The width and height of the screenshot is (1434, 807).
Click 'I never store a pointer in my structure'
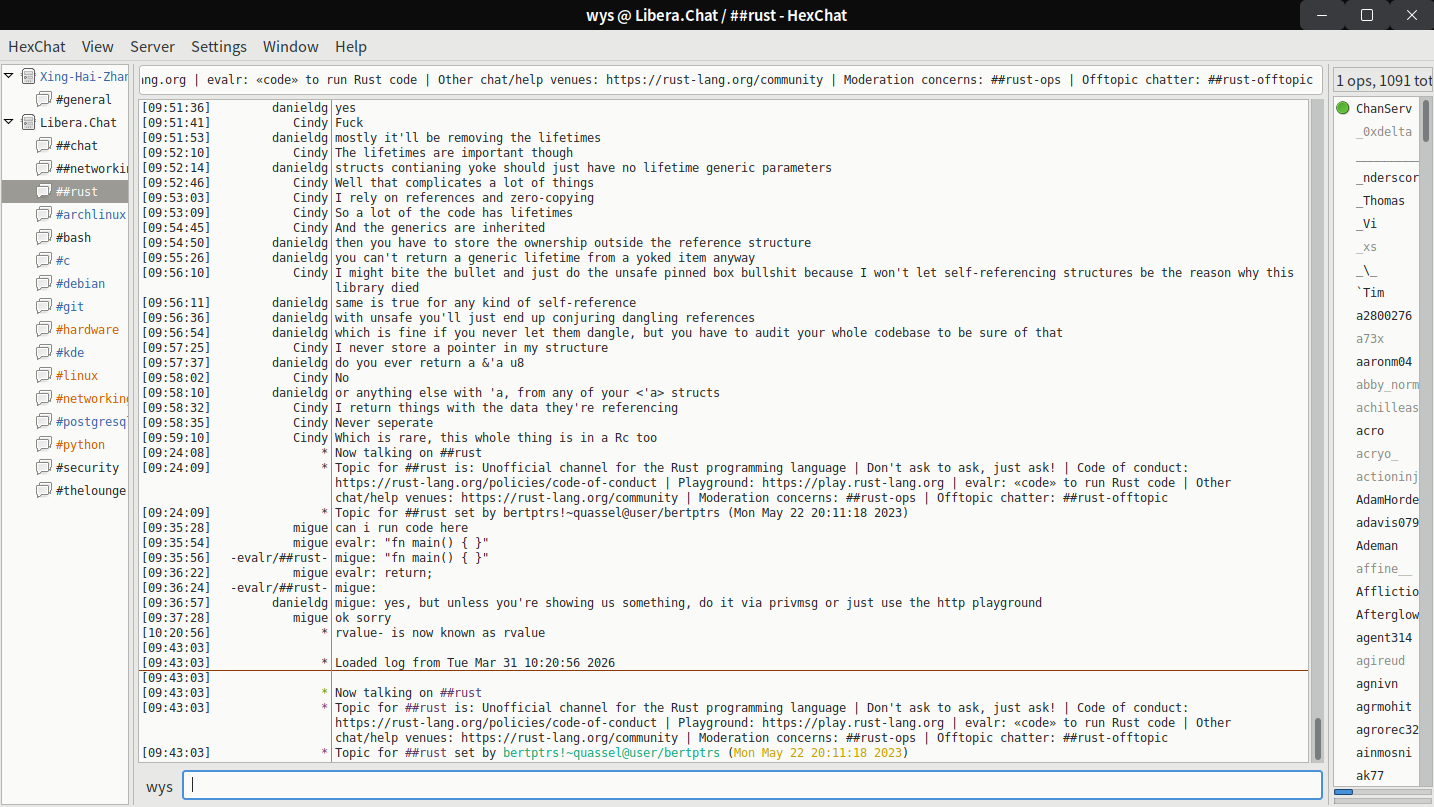[x=471, y=348]
